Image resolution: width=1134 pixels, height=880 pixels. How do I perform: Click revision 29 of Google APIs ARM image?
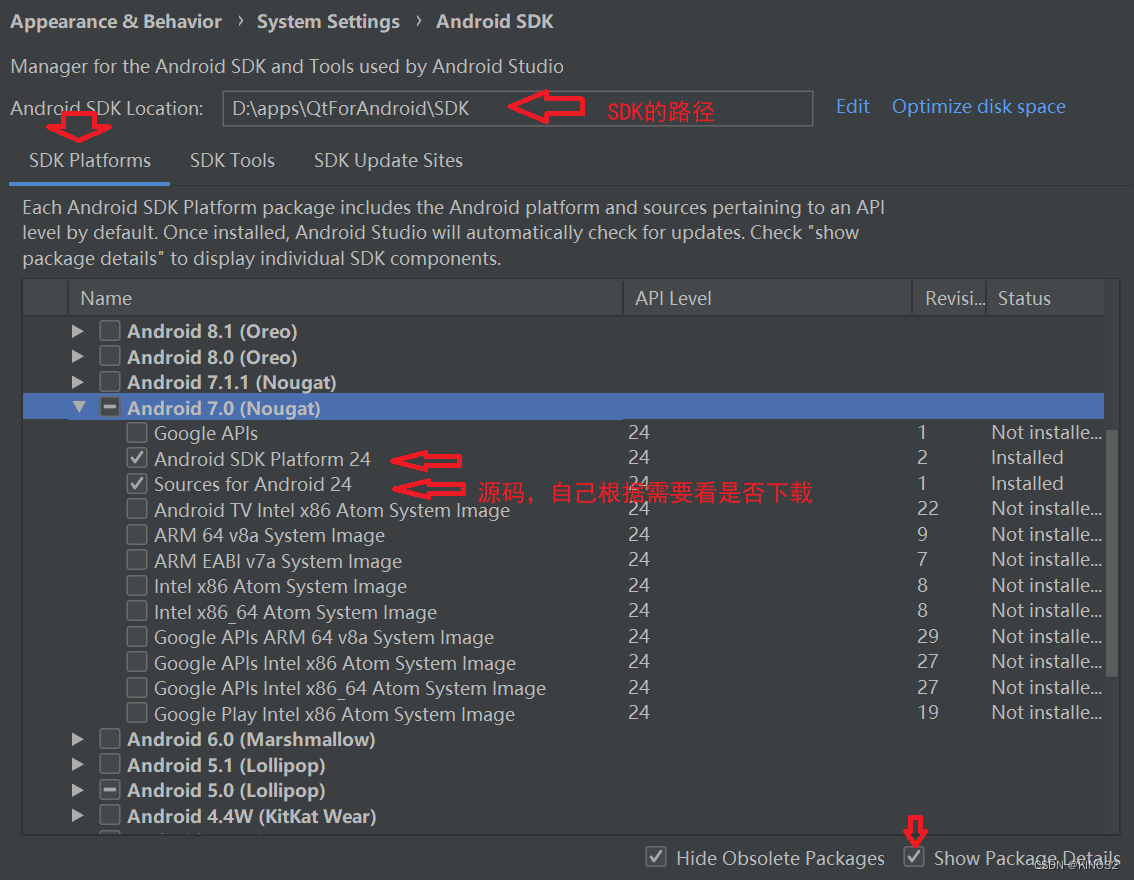click(928, 636)
